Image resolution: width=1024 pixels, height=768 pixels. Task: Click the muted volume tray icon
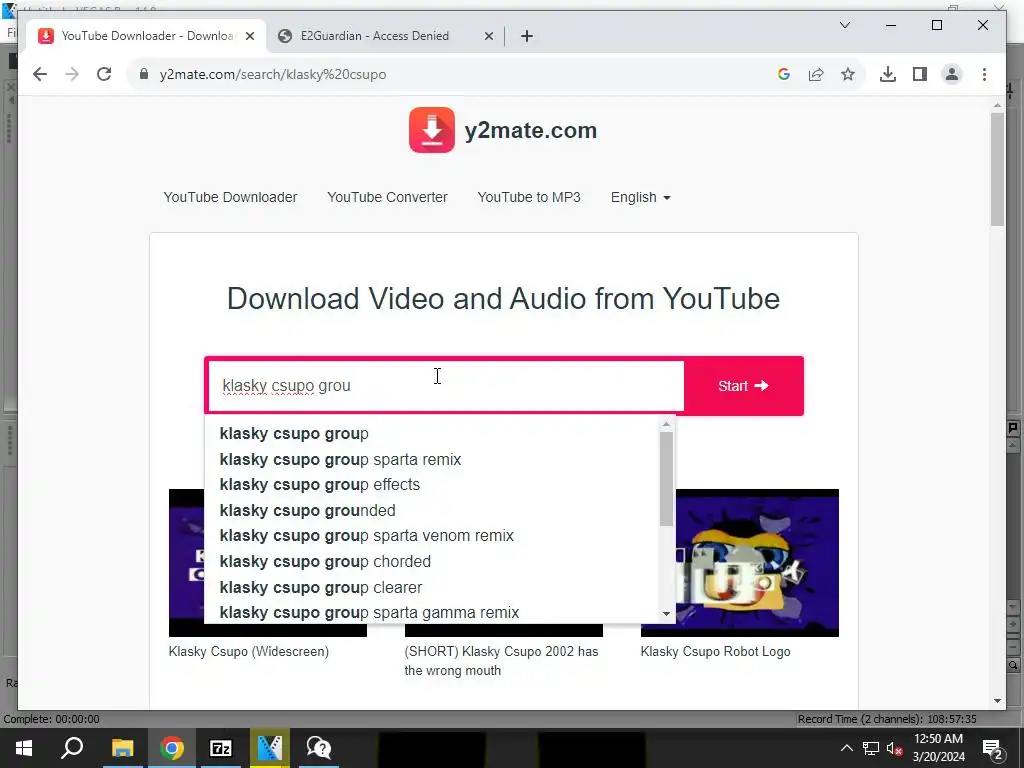[895, 748]
